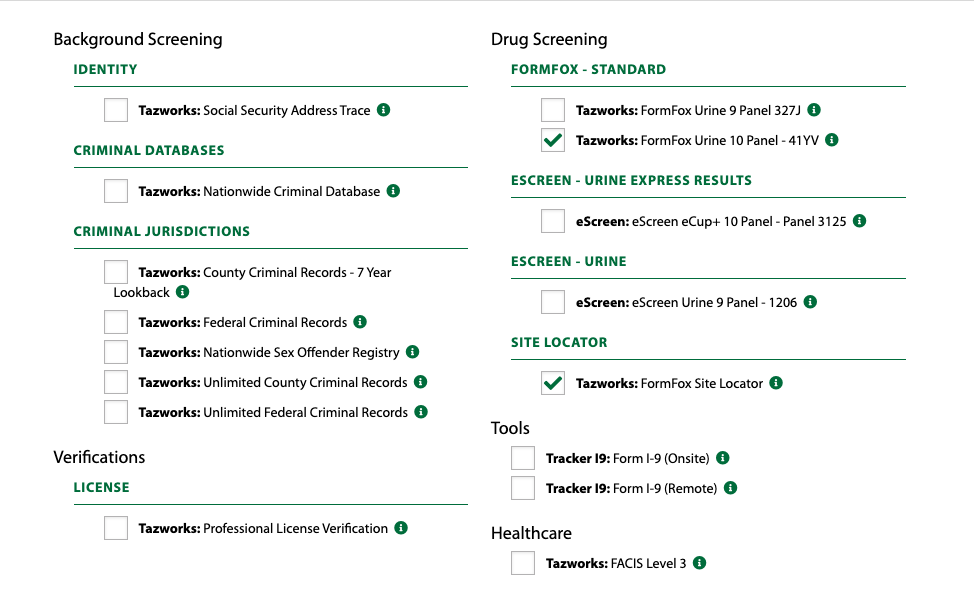Open info icon beside FACIS Level 3

pyautogui.click(x=699, y=563)
